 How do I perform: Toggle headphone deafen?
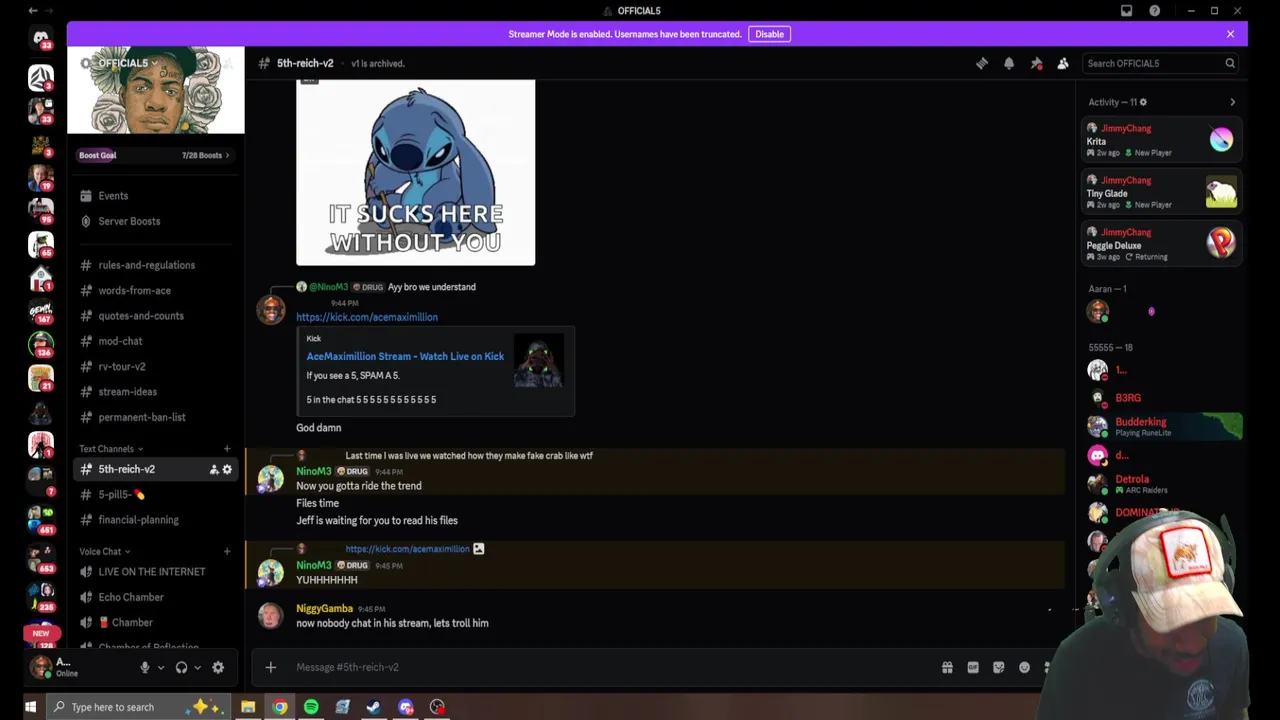181,667
